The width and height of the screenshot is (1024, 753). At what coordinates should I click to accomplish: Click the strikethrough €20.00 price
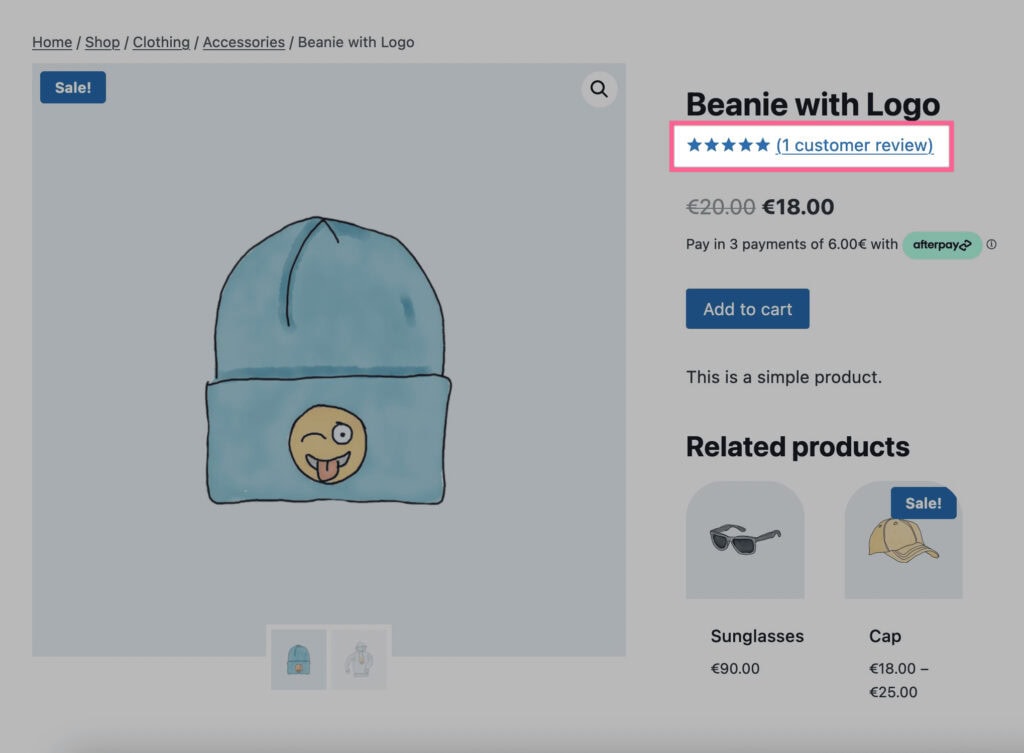pos(720,207)
